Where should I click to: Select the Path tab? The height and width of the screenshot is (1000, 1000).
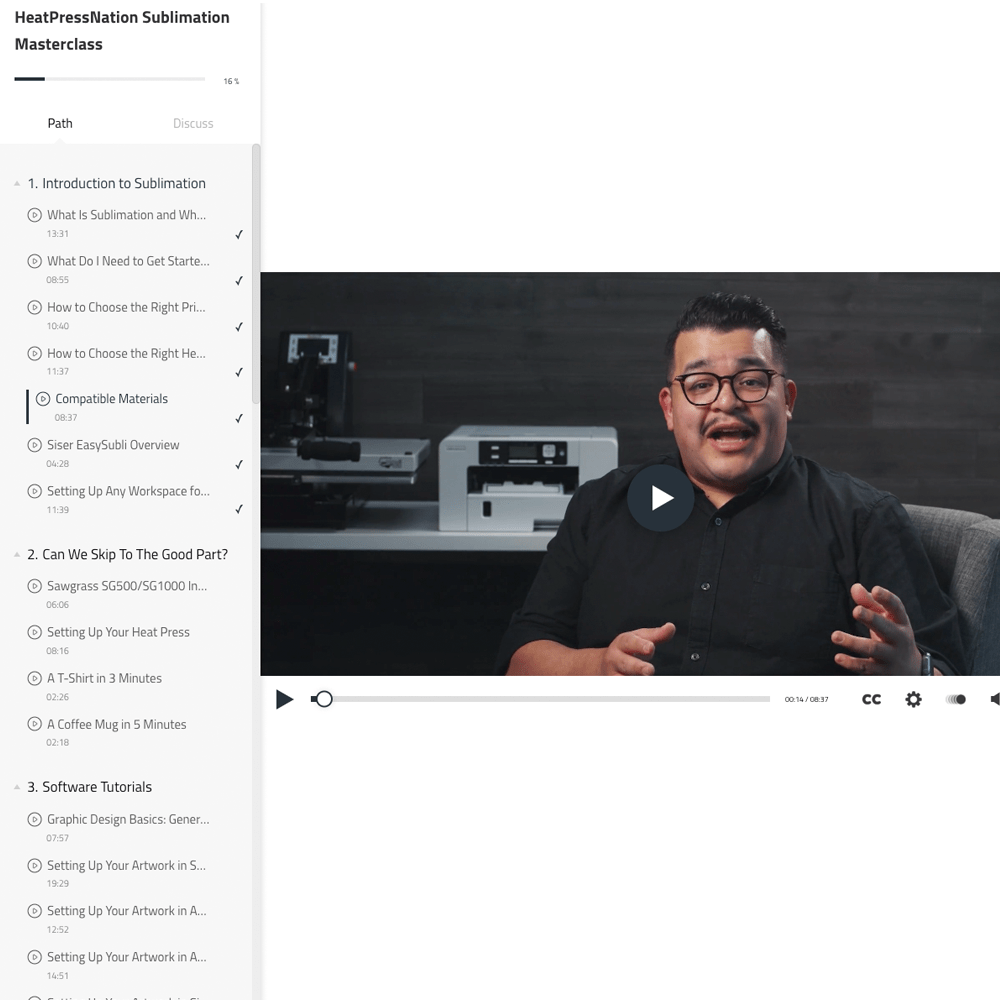[x=60, y=123]
